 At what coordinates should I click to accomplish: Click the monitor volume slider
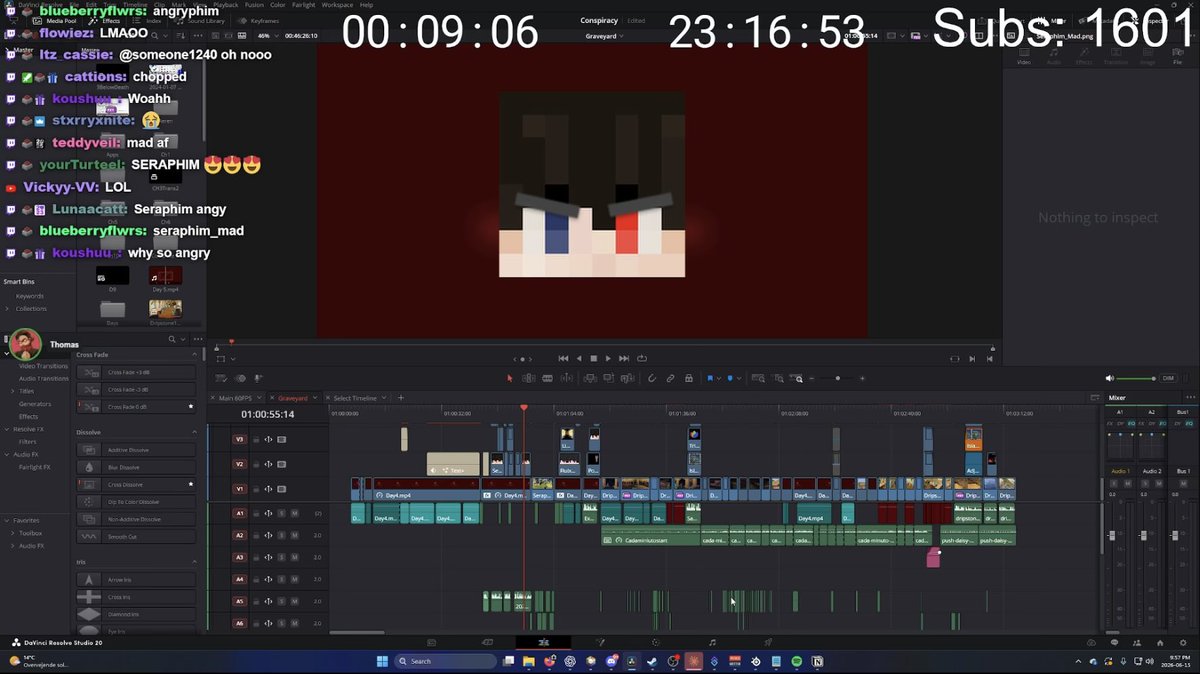pos(1136,378)
